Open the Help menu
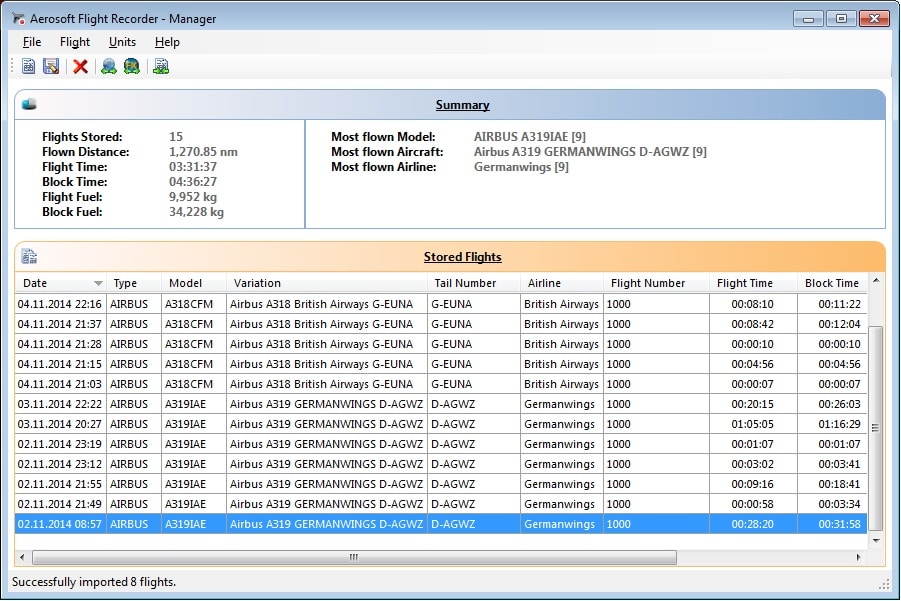901x601 pixels. pyautogui.click(x=167, y=42)
